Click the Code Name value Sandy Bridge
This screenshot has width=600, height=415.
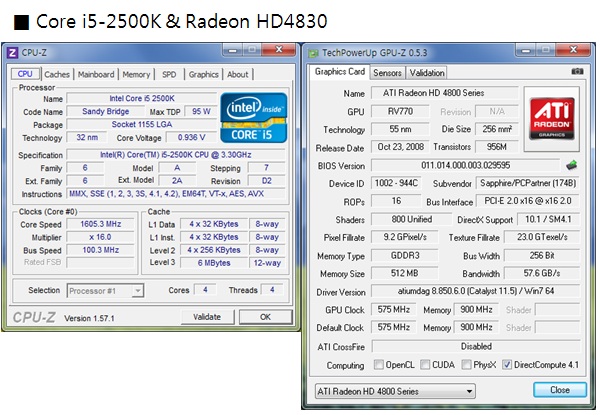[106, 111]
